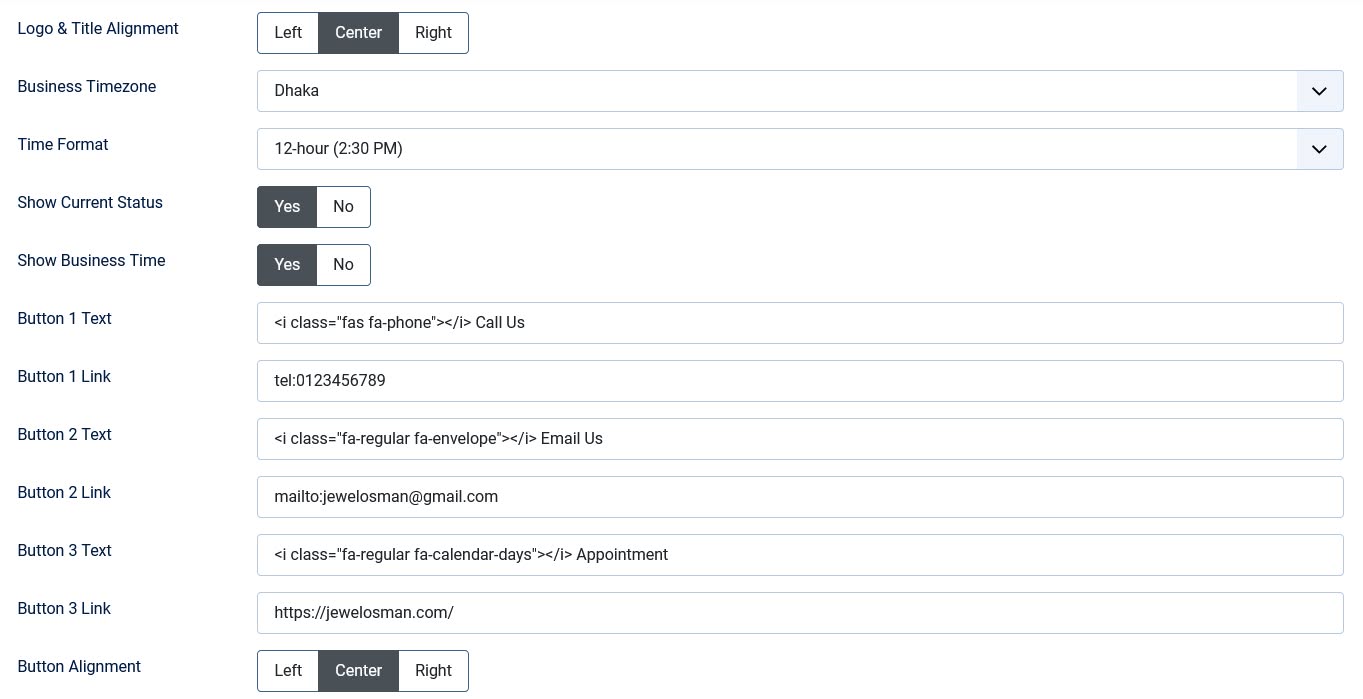Choose Center for Button Alignment
The width and height of the screenshot is (1363, 699).
(x=358, y=671)
